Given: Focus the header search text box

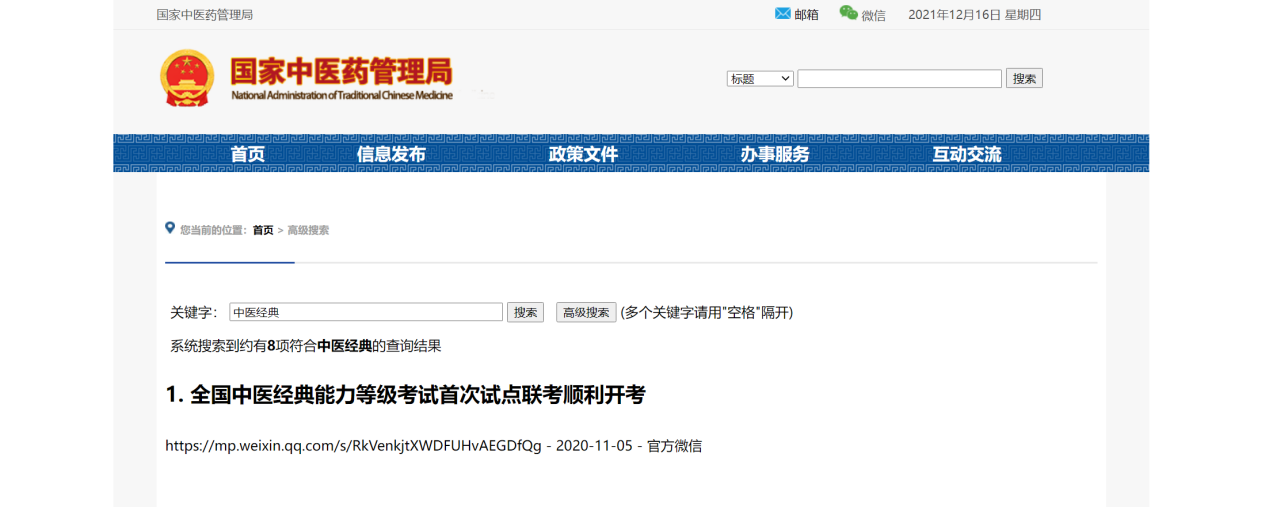Looking at the screenshot, I should point(899,79).
